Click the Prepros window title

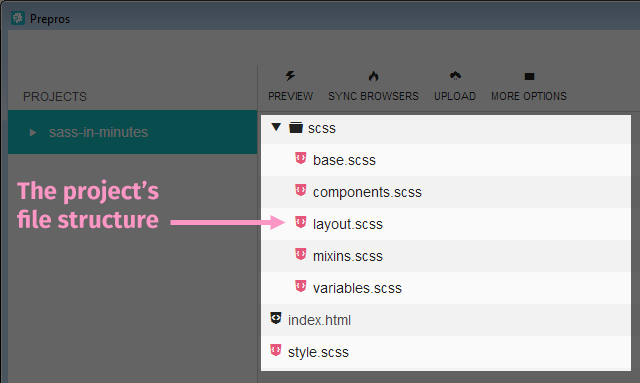[50, 19]
